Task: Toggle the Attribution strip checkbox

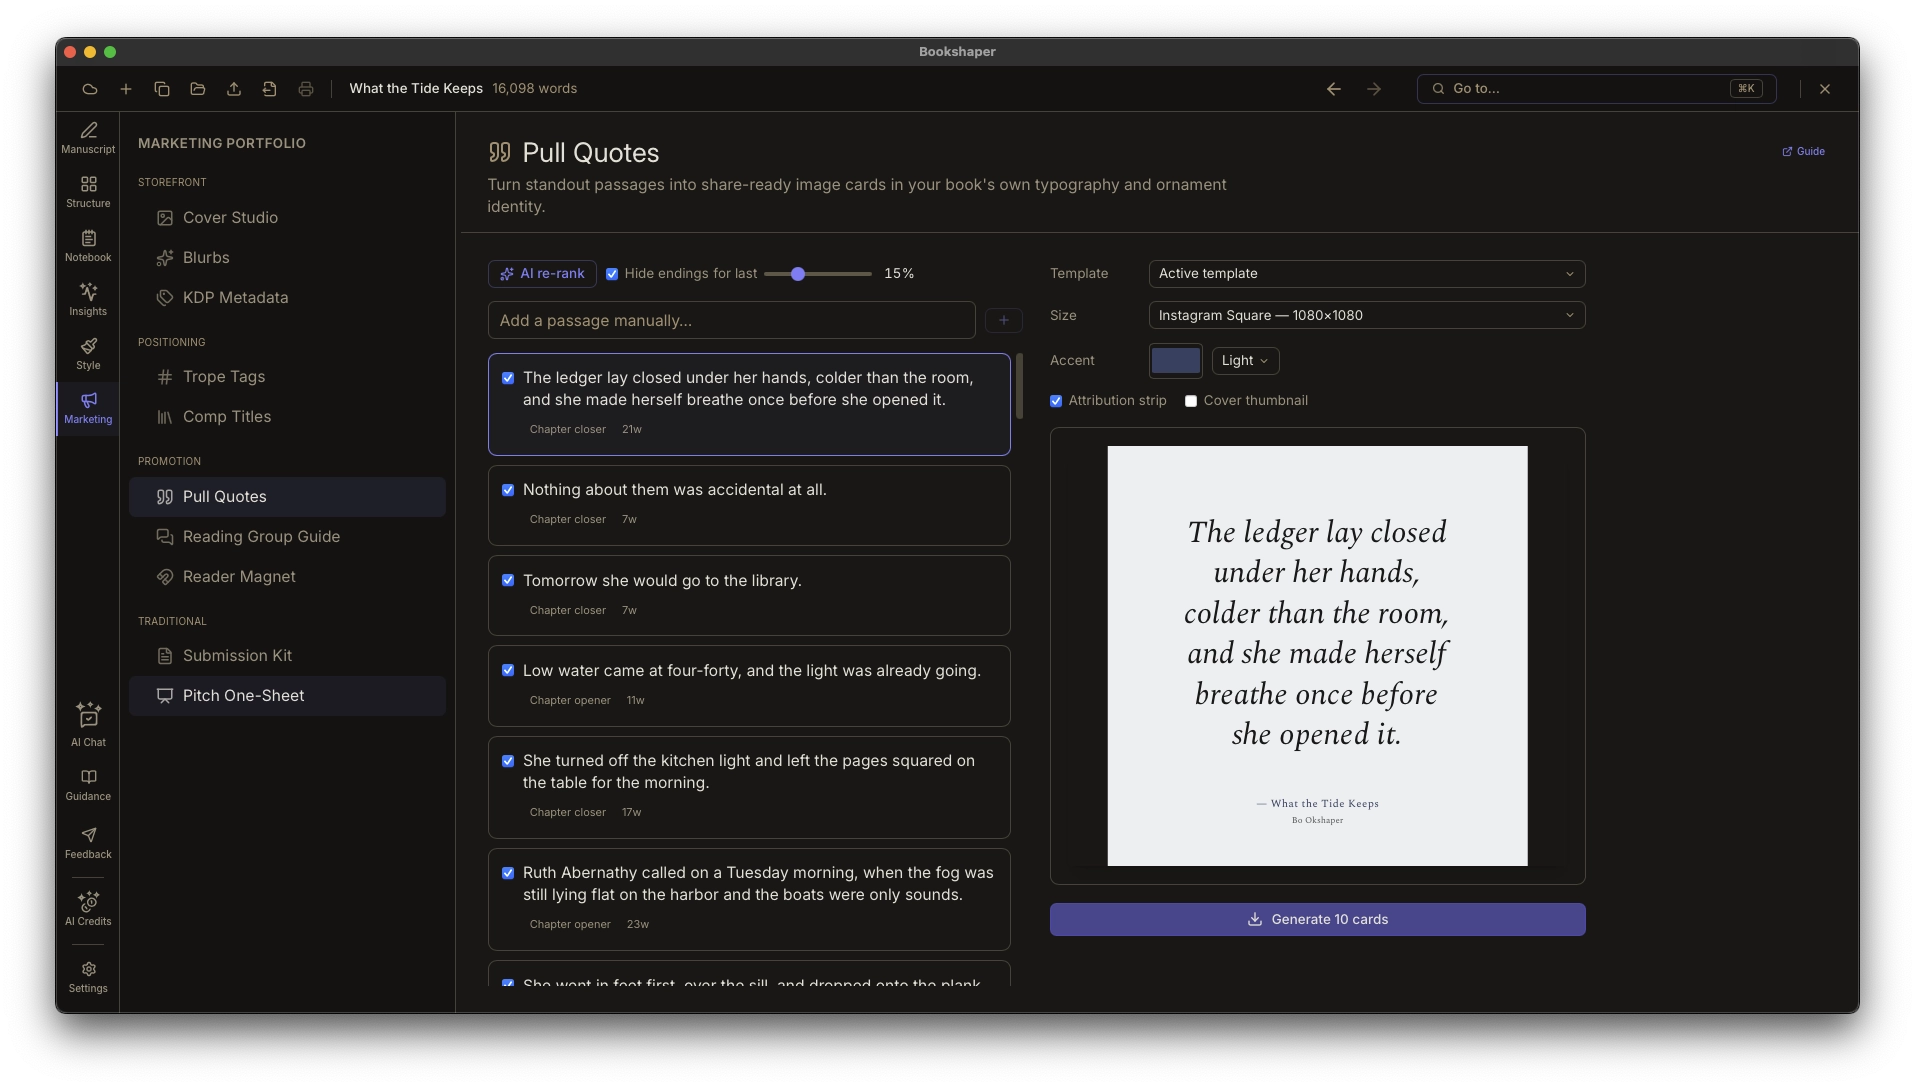Action: [x=1056, y=401]
